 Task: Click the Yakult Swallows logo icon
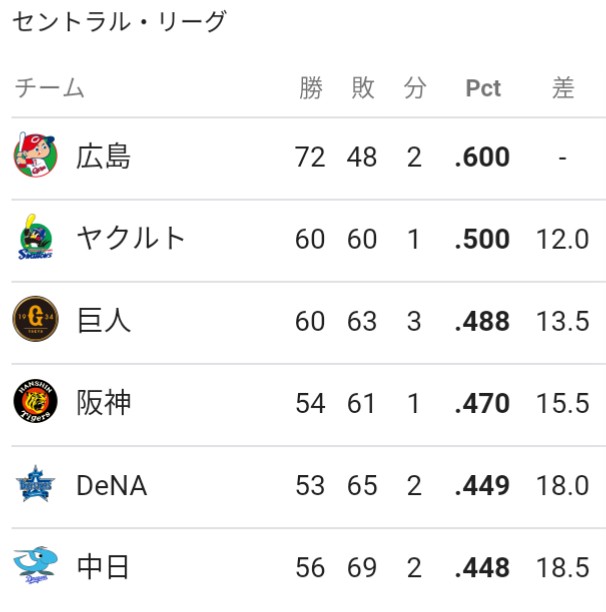[36, 237]
